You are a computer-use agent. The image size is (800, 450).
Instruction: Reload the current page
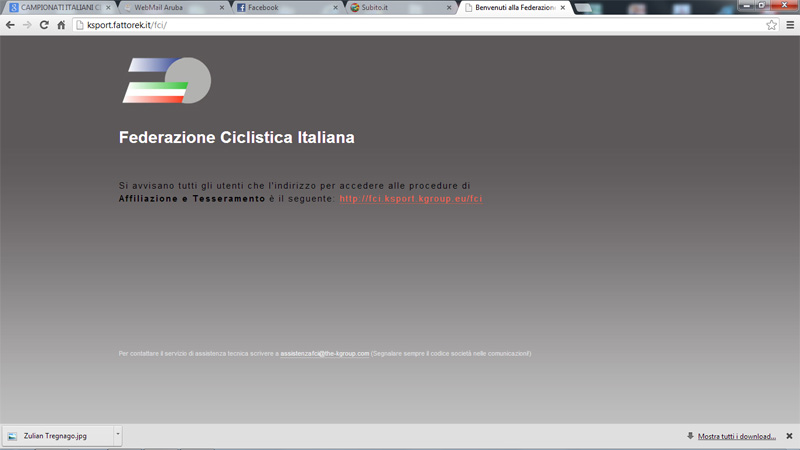(x=44, y=25)
